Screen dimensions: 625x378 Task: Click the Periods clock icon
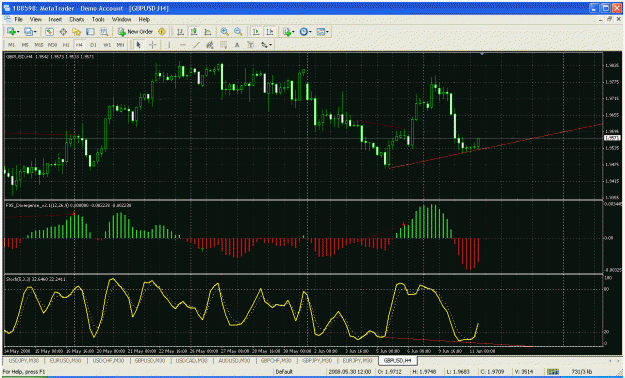pos(304,32)
